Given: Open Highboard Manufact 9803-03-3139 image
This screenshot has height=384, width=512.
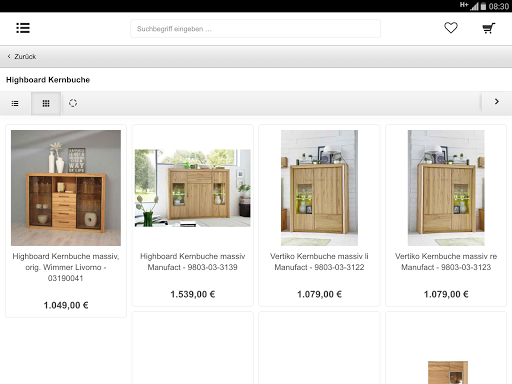Looking at the screenshot, I should tap(193, 188).
